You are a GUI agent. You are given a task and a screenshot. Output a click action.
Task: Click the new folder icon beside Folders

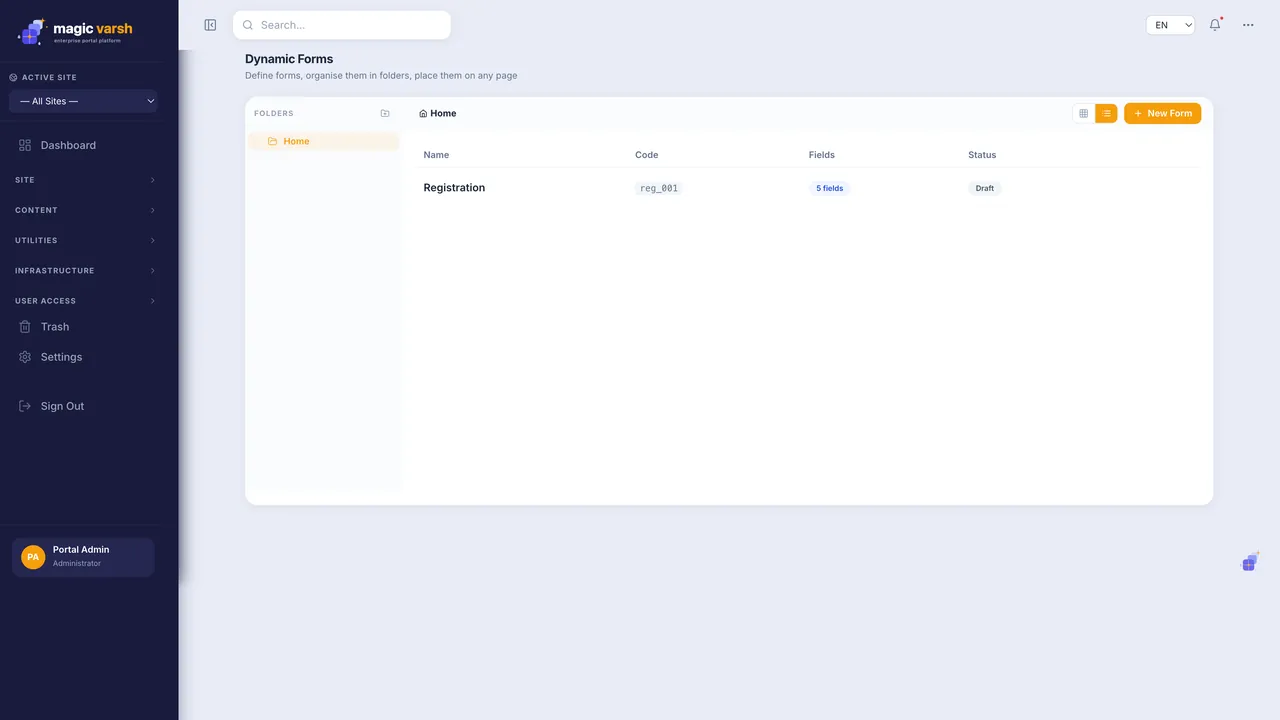(385, 114)
